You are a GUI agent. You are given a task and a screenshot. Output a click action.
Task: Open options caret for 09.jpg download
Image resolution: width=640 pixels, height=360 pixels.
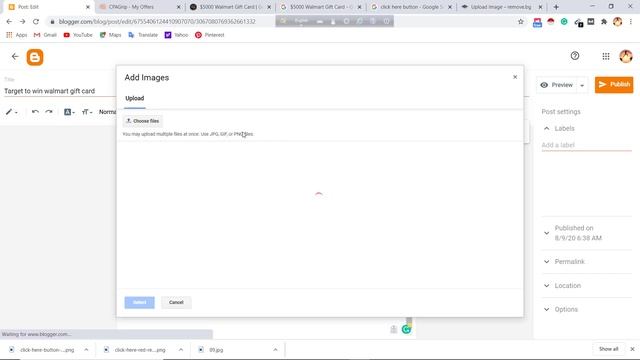tap(275, 350)
